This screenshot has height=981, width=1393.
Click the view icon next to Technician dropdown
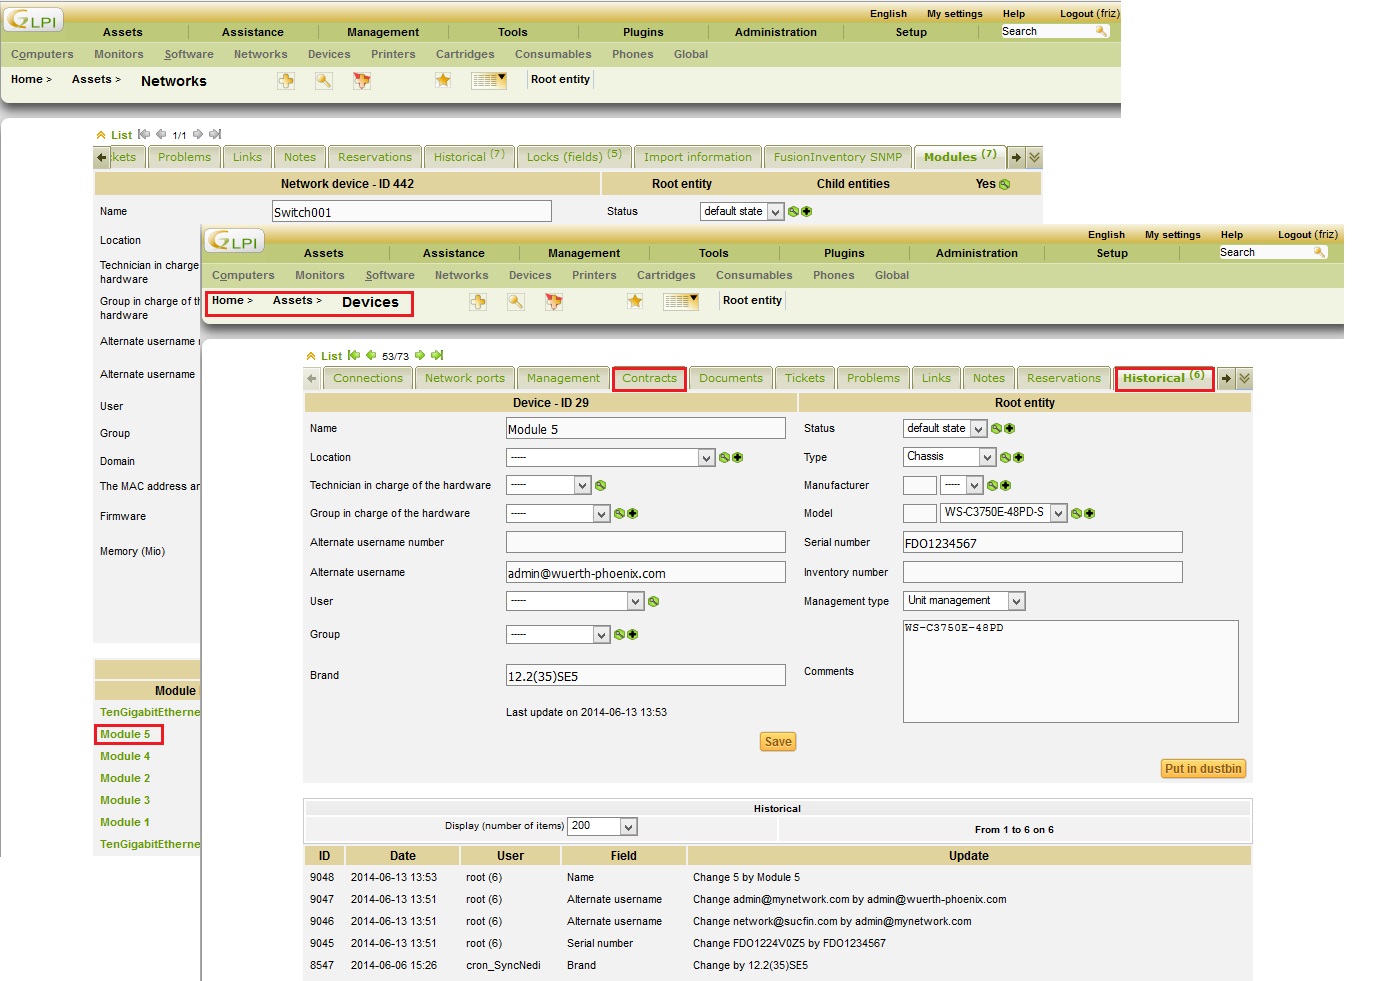(600, 485)
